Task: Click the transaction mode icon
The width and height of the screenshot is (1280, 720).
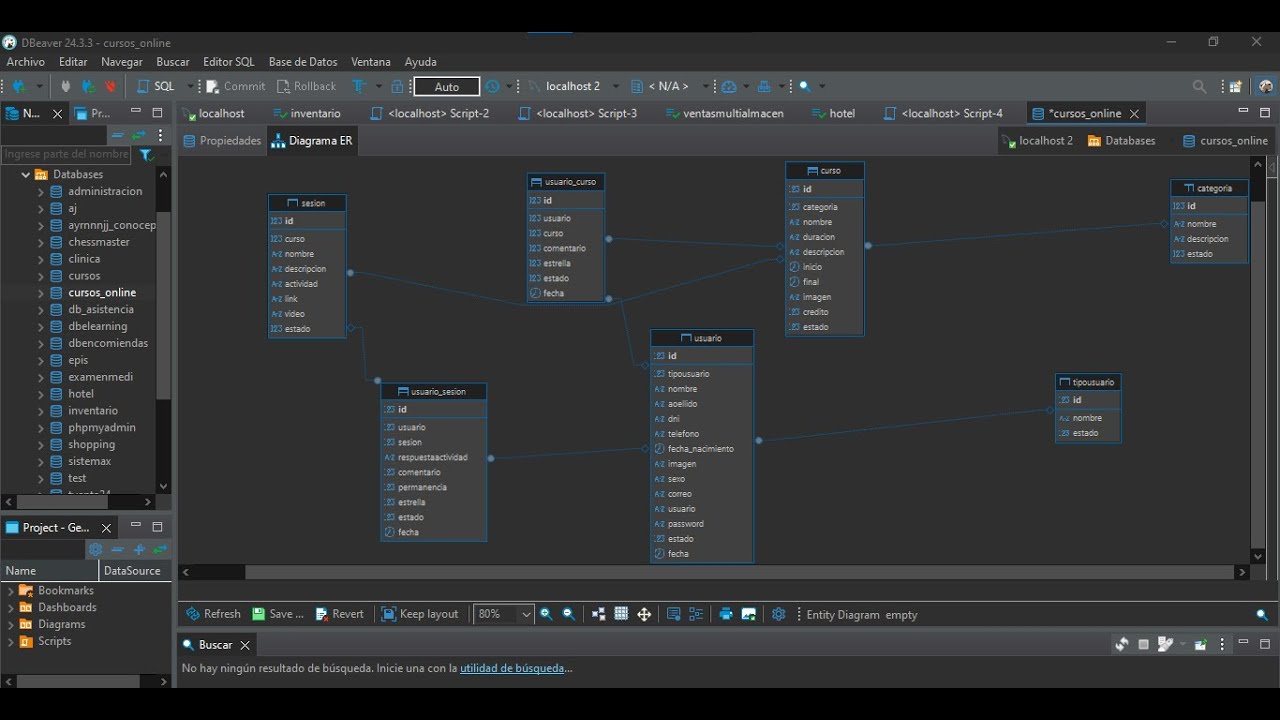Action: 359,86
